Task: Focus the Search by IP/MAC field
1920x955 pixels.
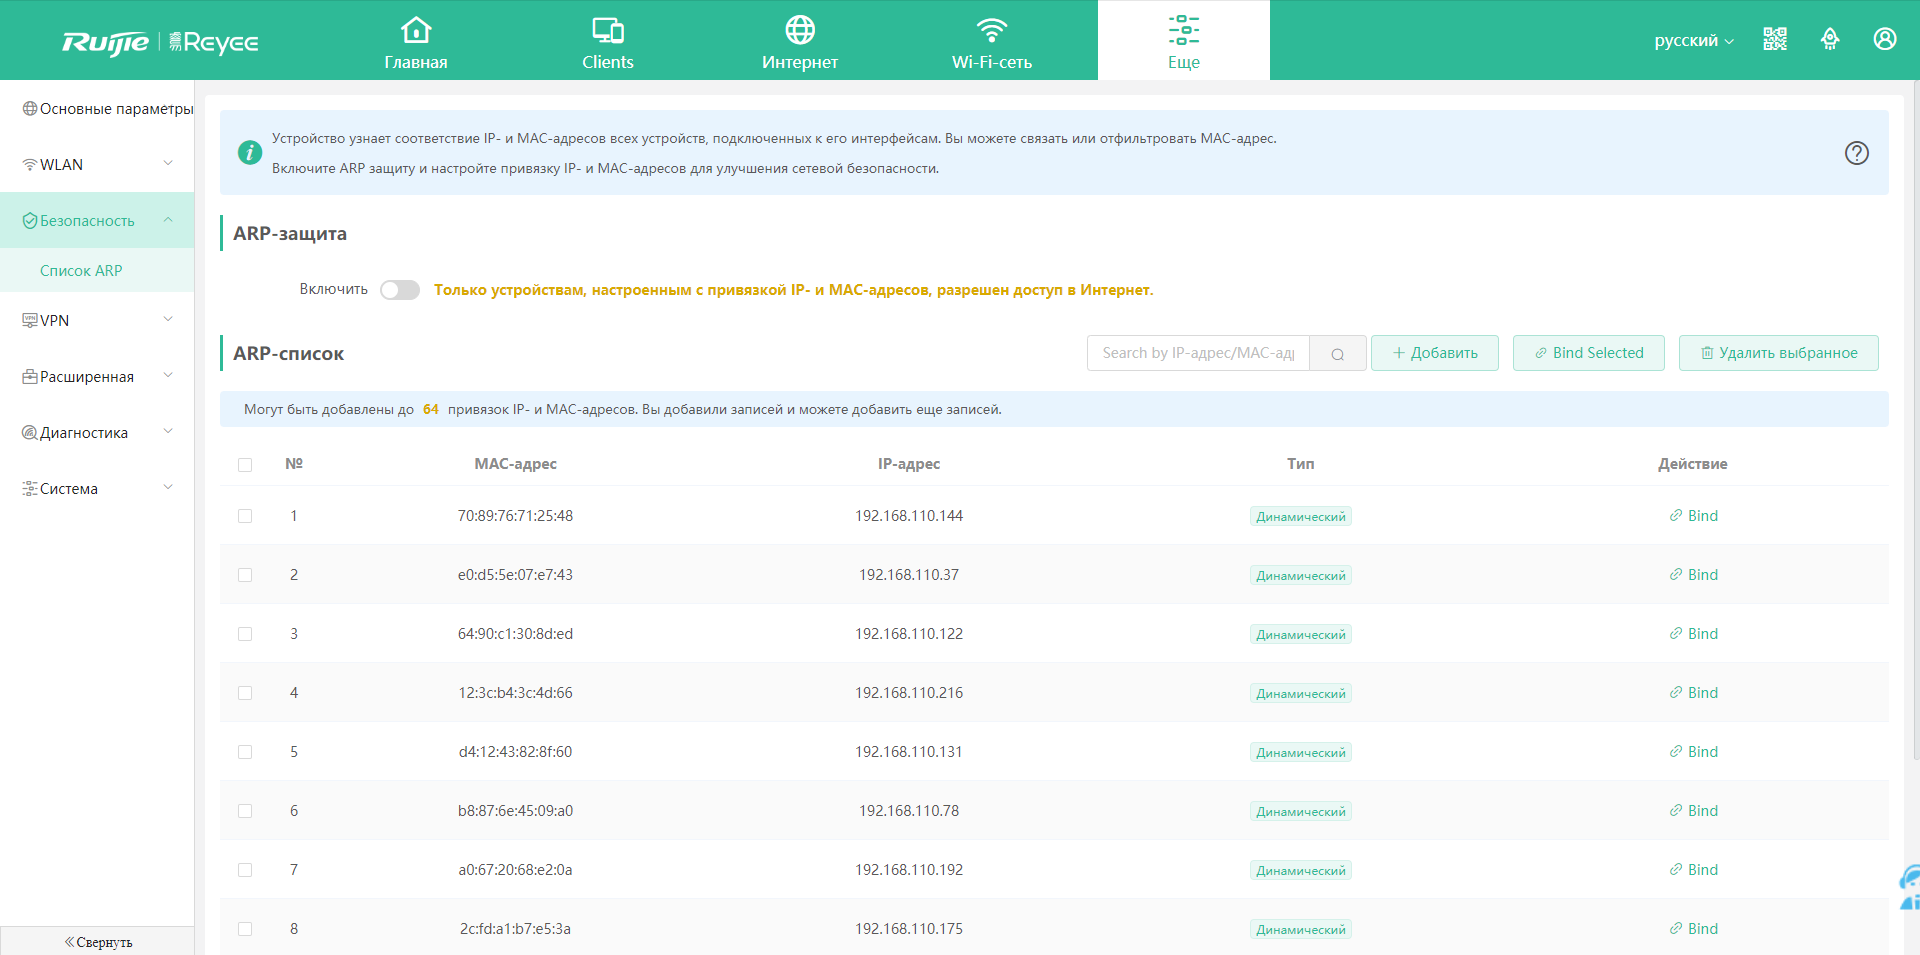Action: (1198, 353)
